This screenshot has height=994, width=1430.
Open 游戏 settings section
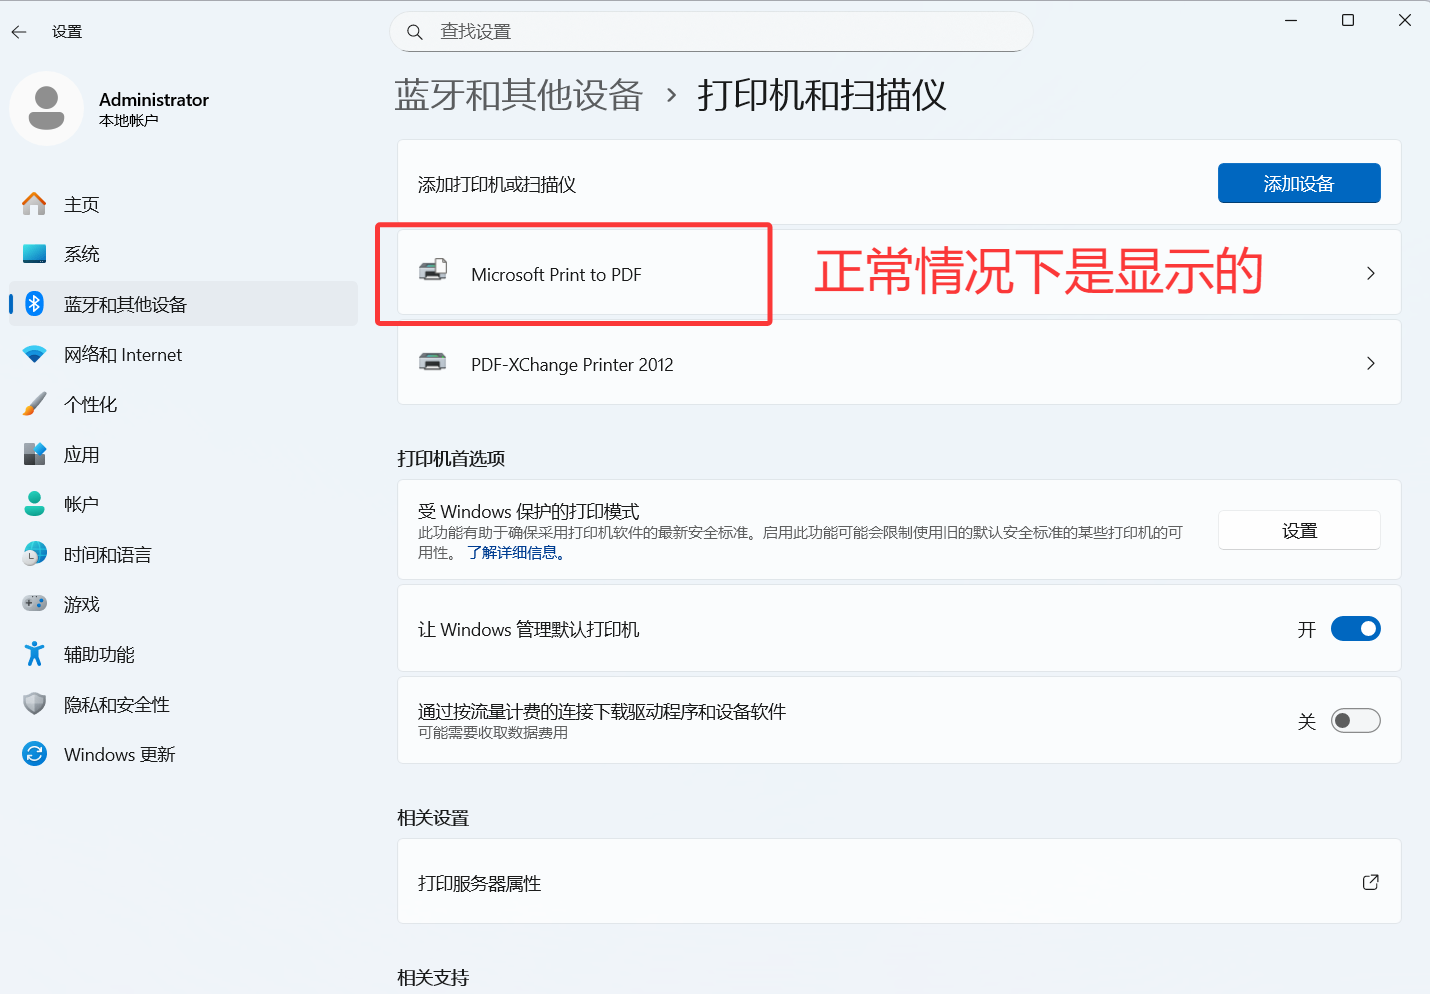click(x=183, y=604)
